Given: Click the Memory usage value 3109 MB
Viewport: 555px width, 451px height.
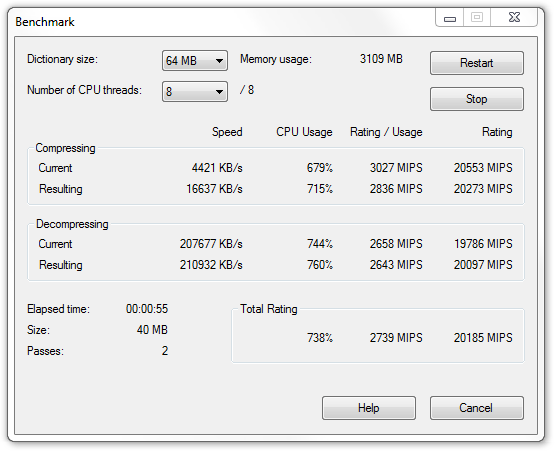Looking at the screenshot, I should pos(381,59).
